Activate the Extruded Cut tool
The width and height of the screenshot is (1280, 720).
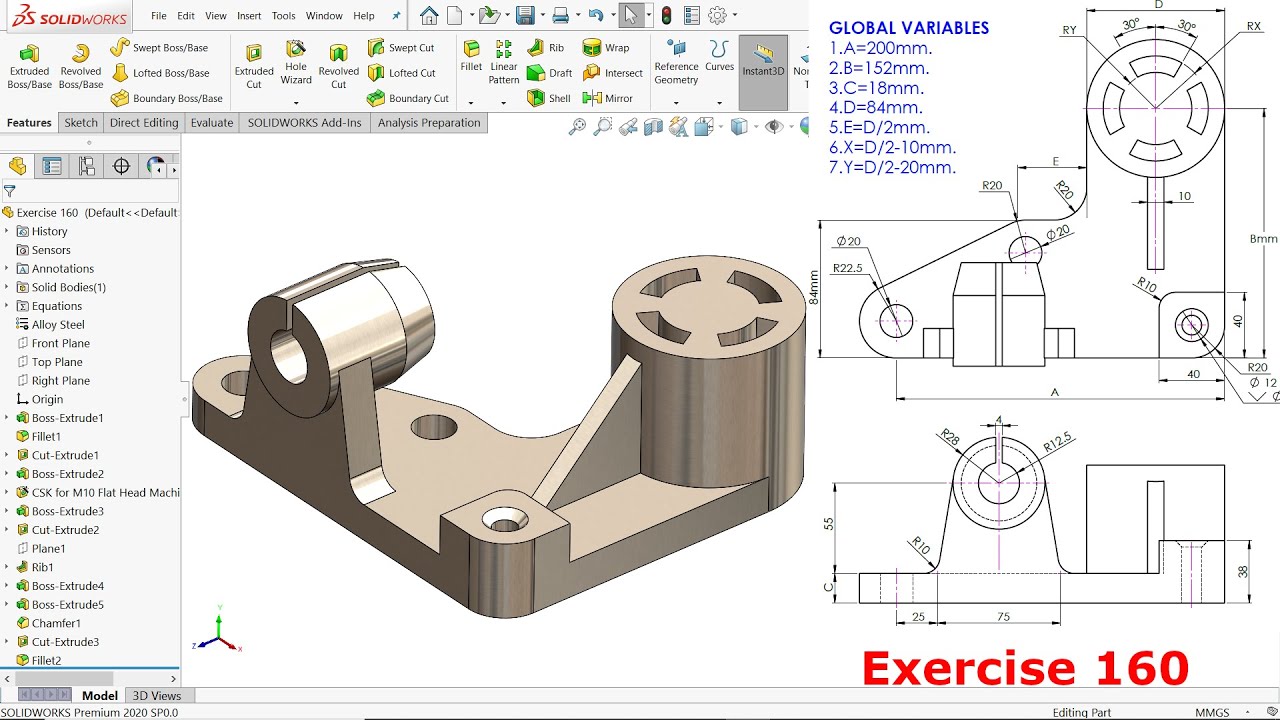(254, 66)
